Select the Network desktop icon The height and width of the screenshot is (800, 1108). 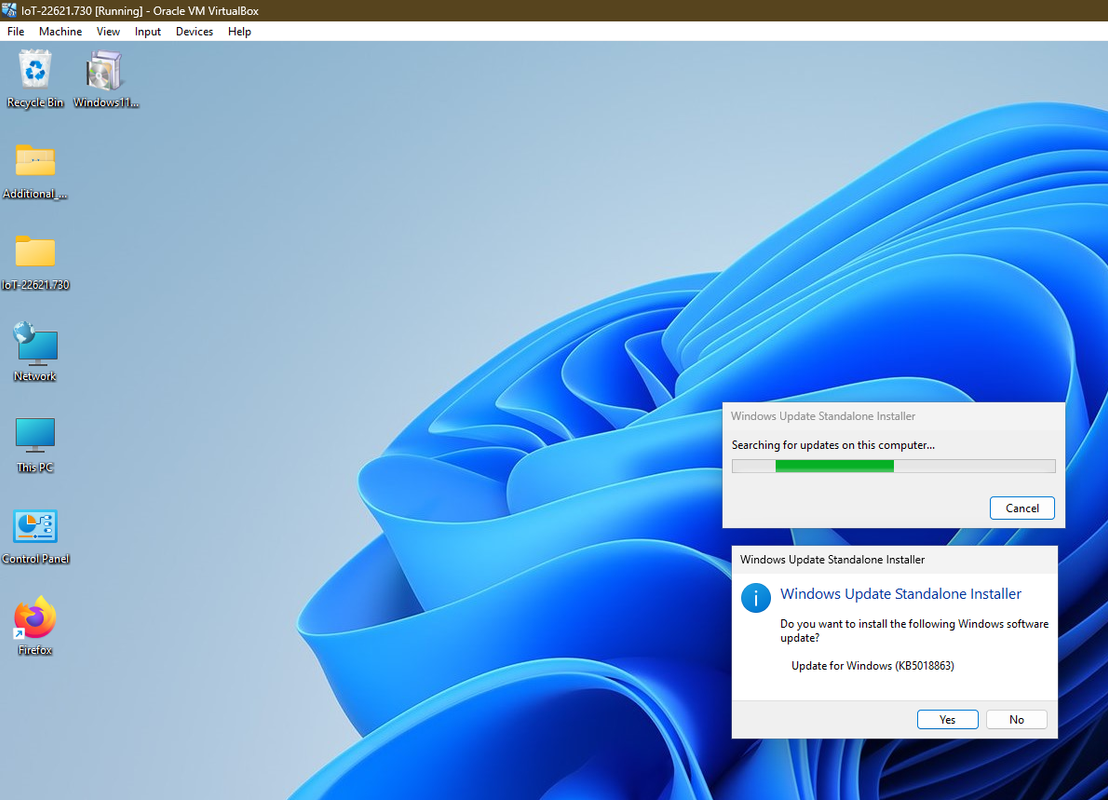pyautogui.click(x=35, y=352)
